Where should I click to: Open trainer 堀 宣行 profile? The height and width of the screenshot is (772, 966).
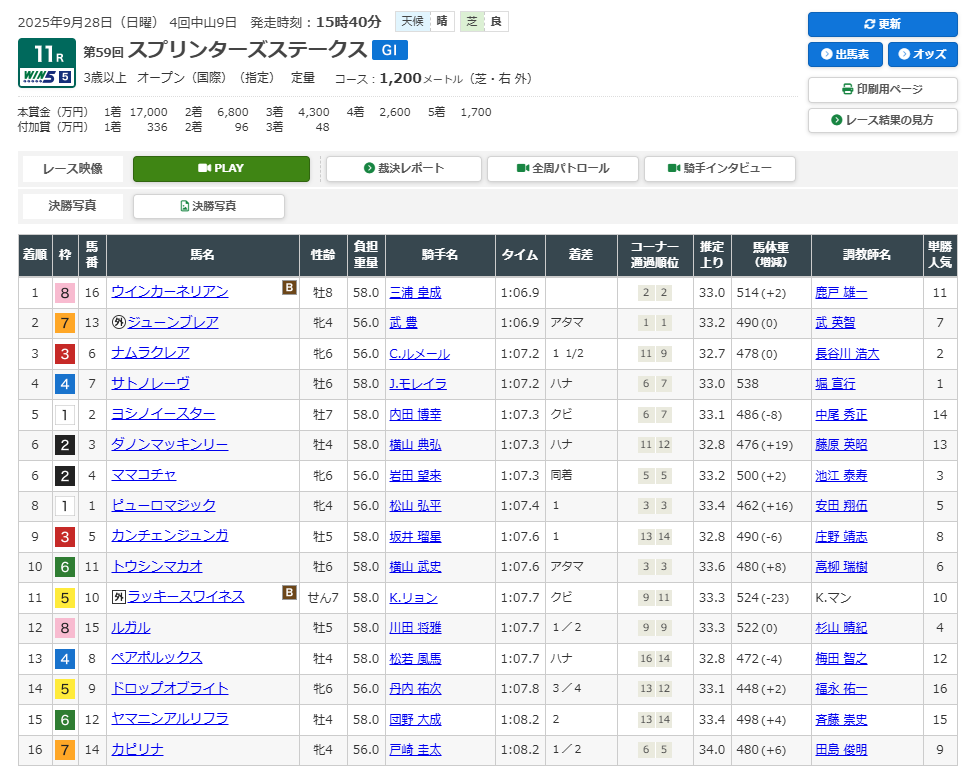click(835, 383)
